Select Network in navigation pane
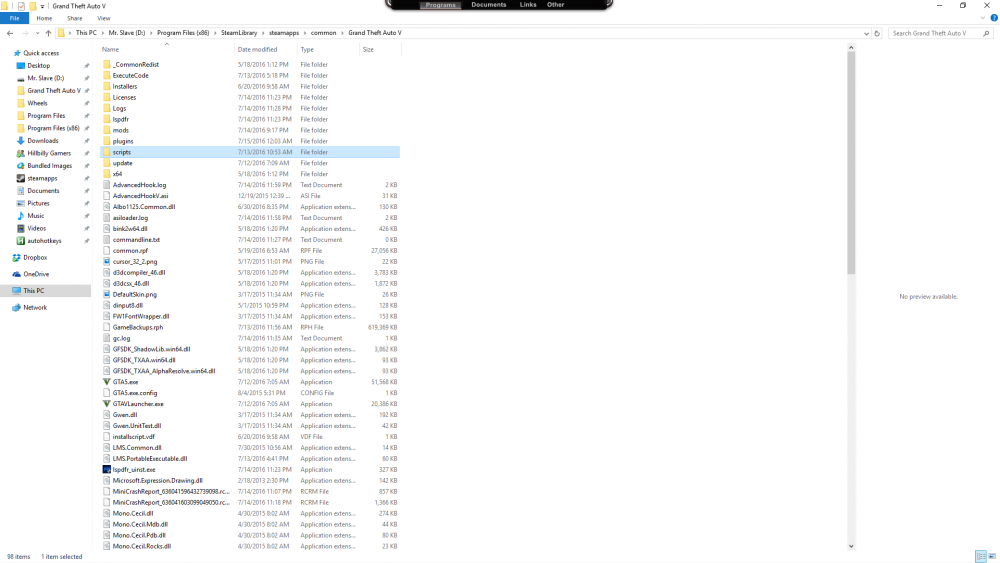The height and width of the screenshot is (563, 1000). 35,307
